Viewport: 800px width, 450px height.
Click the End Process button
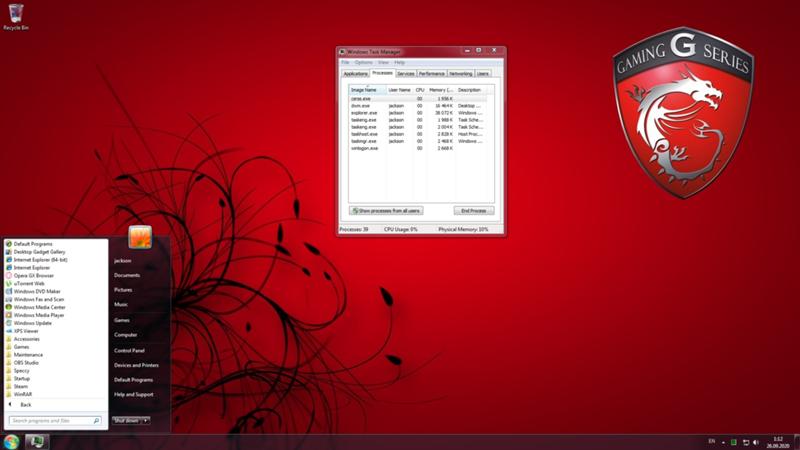(473, 211)
